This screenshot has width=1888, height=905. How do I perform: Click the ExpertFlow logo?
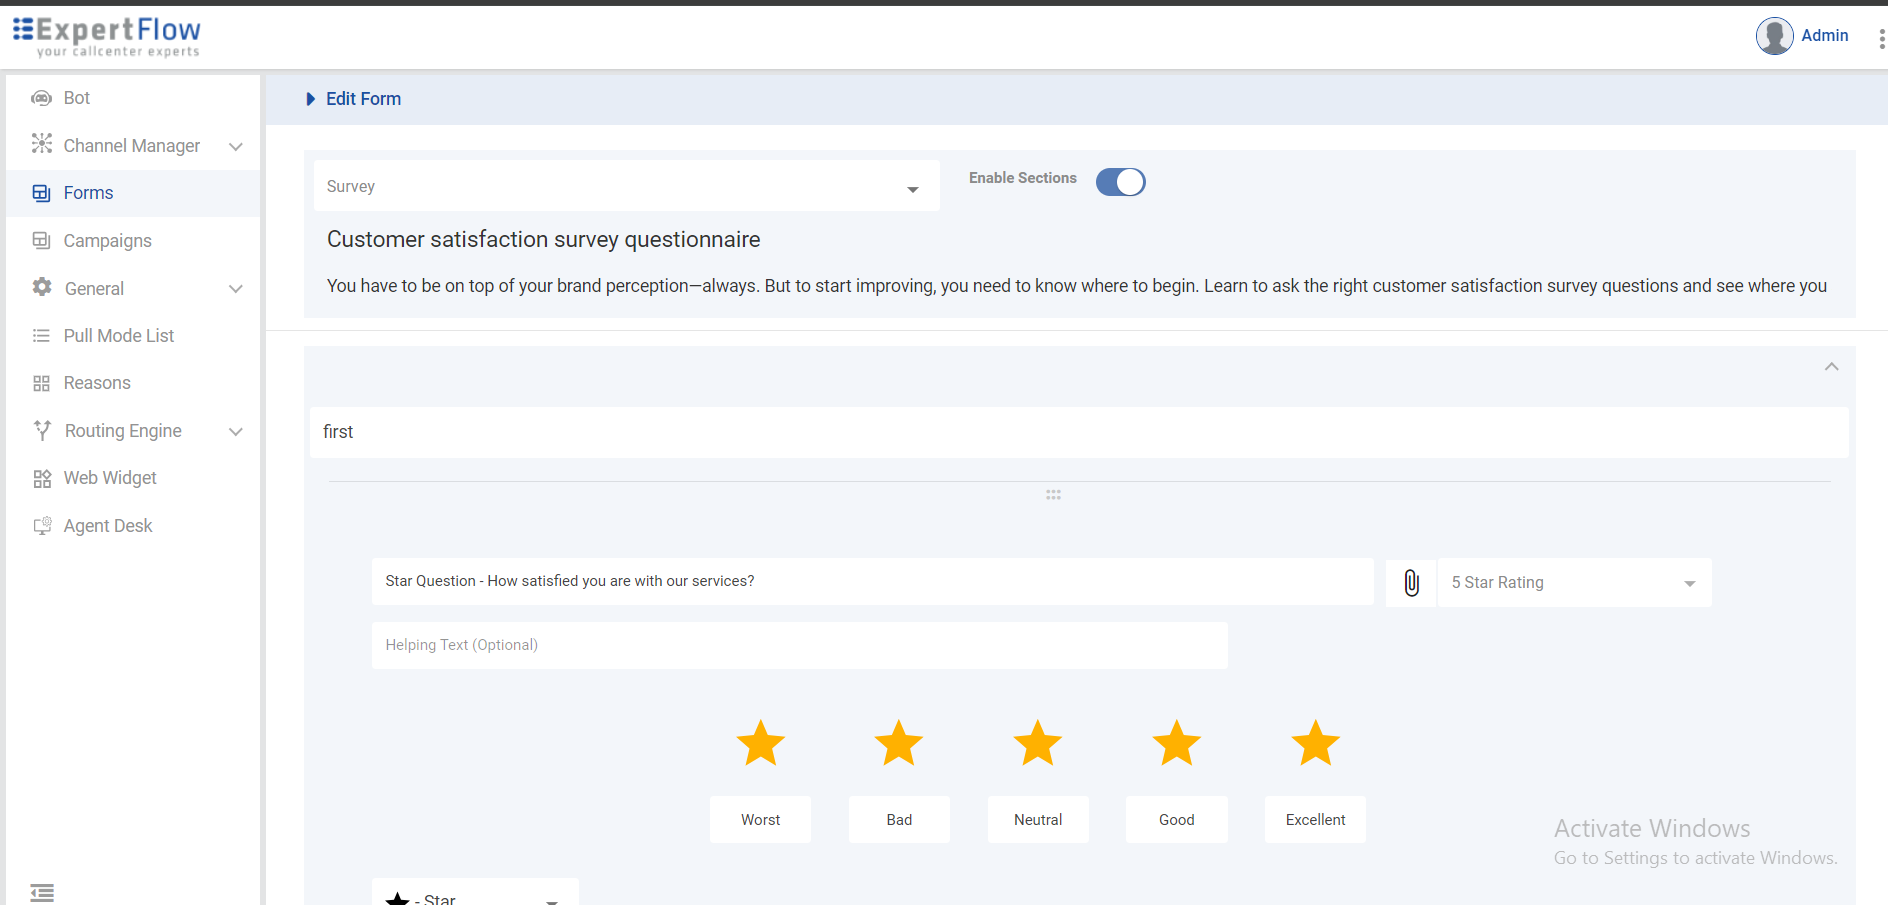click(x=107, y=36)
